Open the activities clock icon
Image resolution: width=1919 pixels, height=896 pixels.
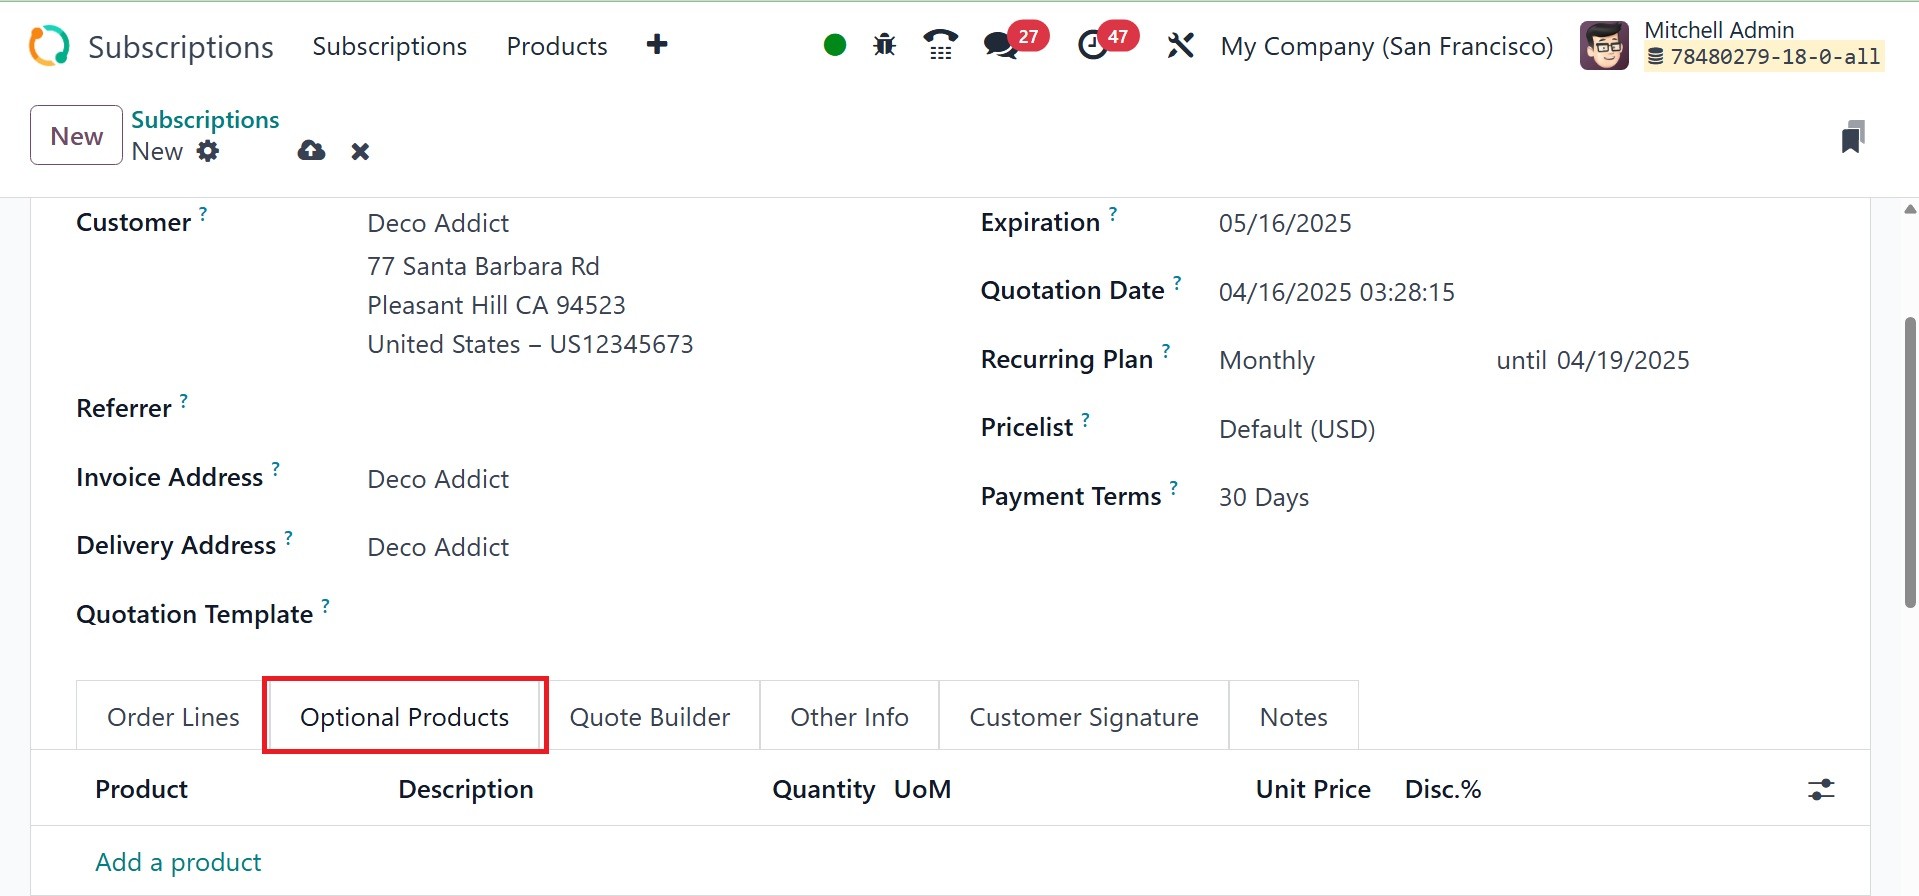click(x=1093, y=45)
